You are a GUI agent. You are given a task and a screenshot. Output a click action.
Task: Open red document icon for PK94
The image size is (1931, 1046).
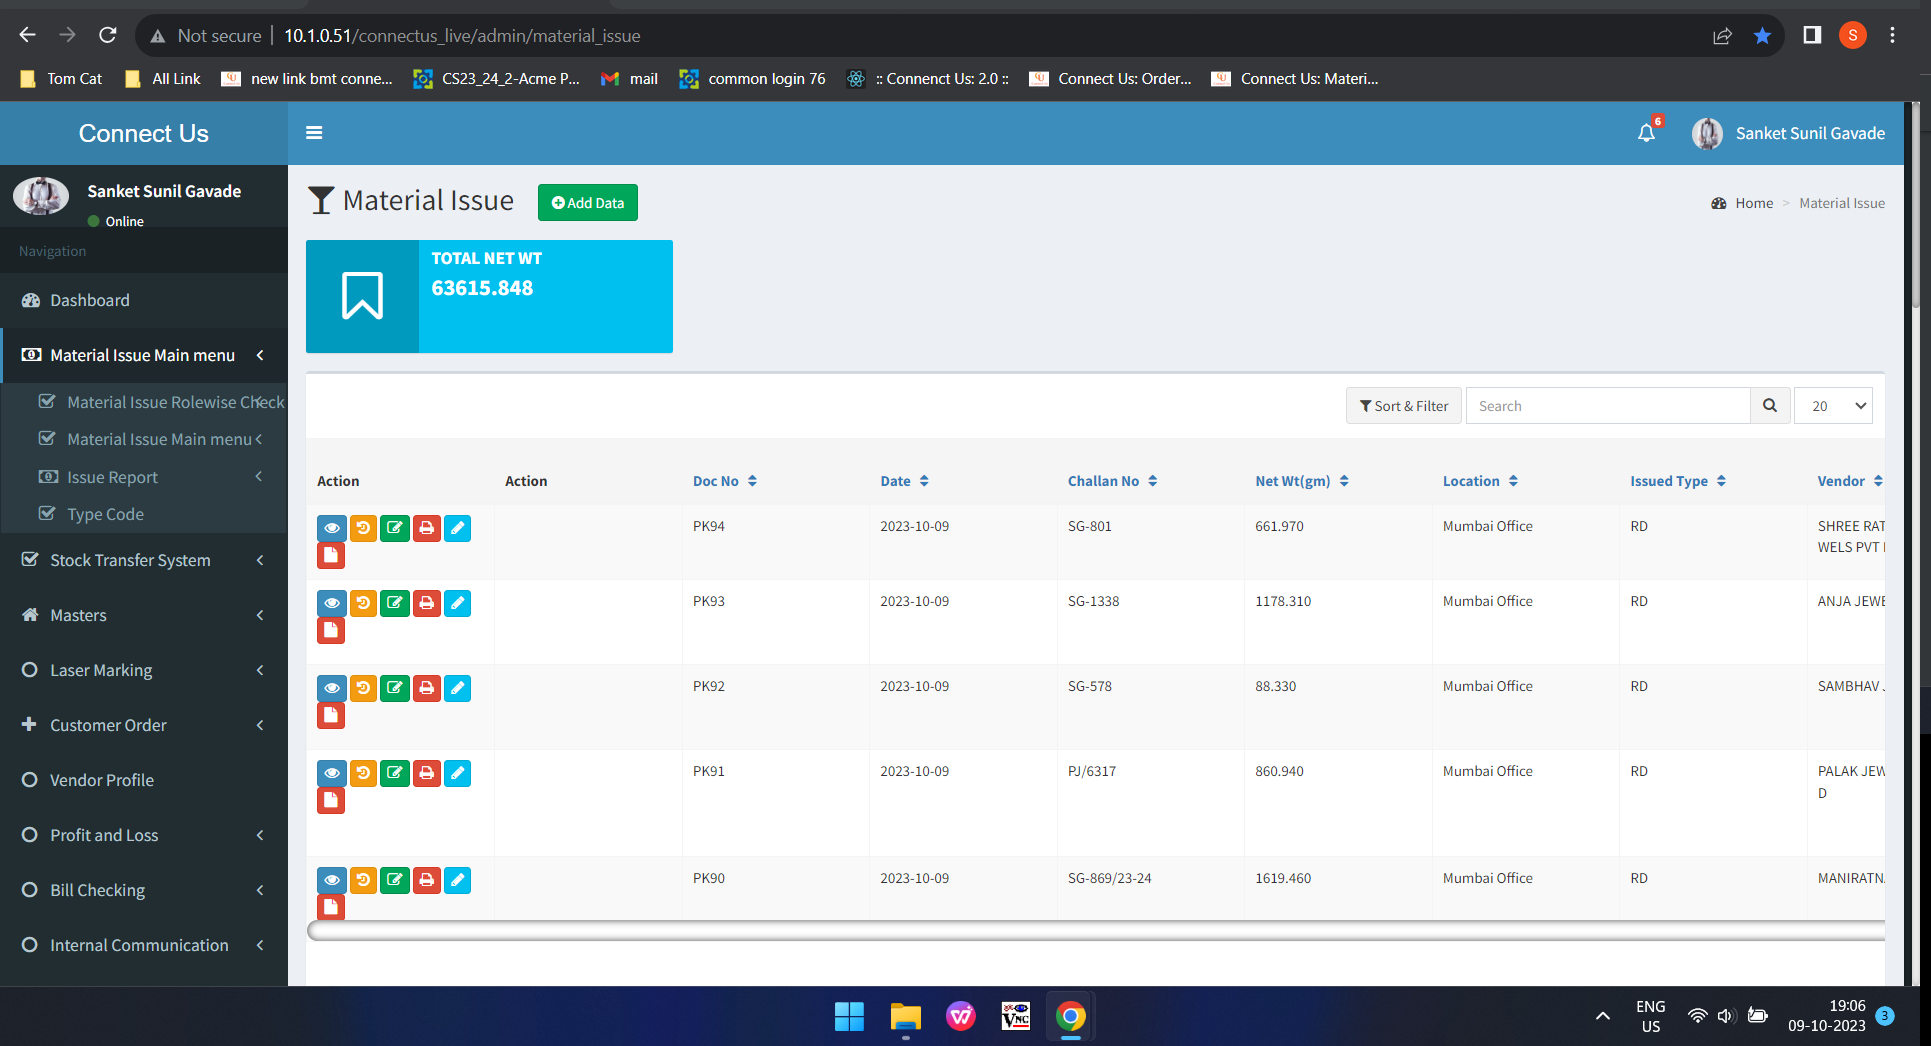331,555
